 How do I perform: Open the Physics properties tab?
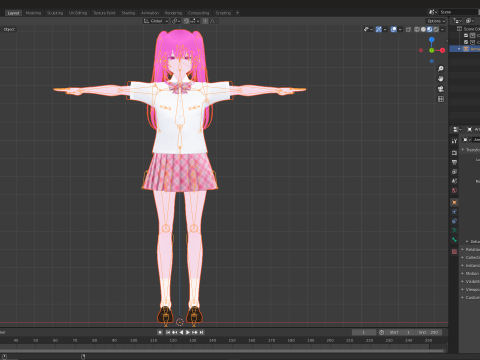coord(454,212)
